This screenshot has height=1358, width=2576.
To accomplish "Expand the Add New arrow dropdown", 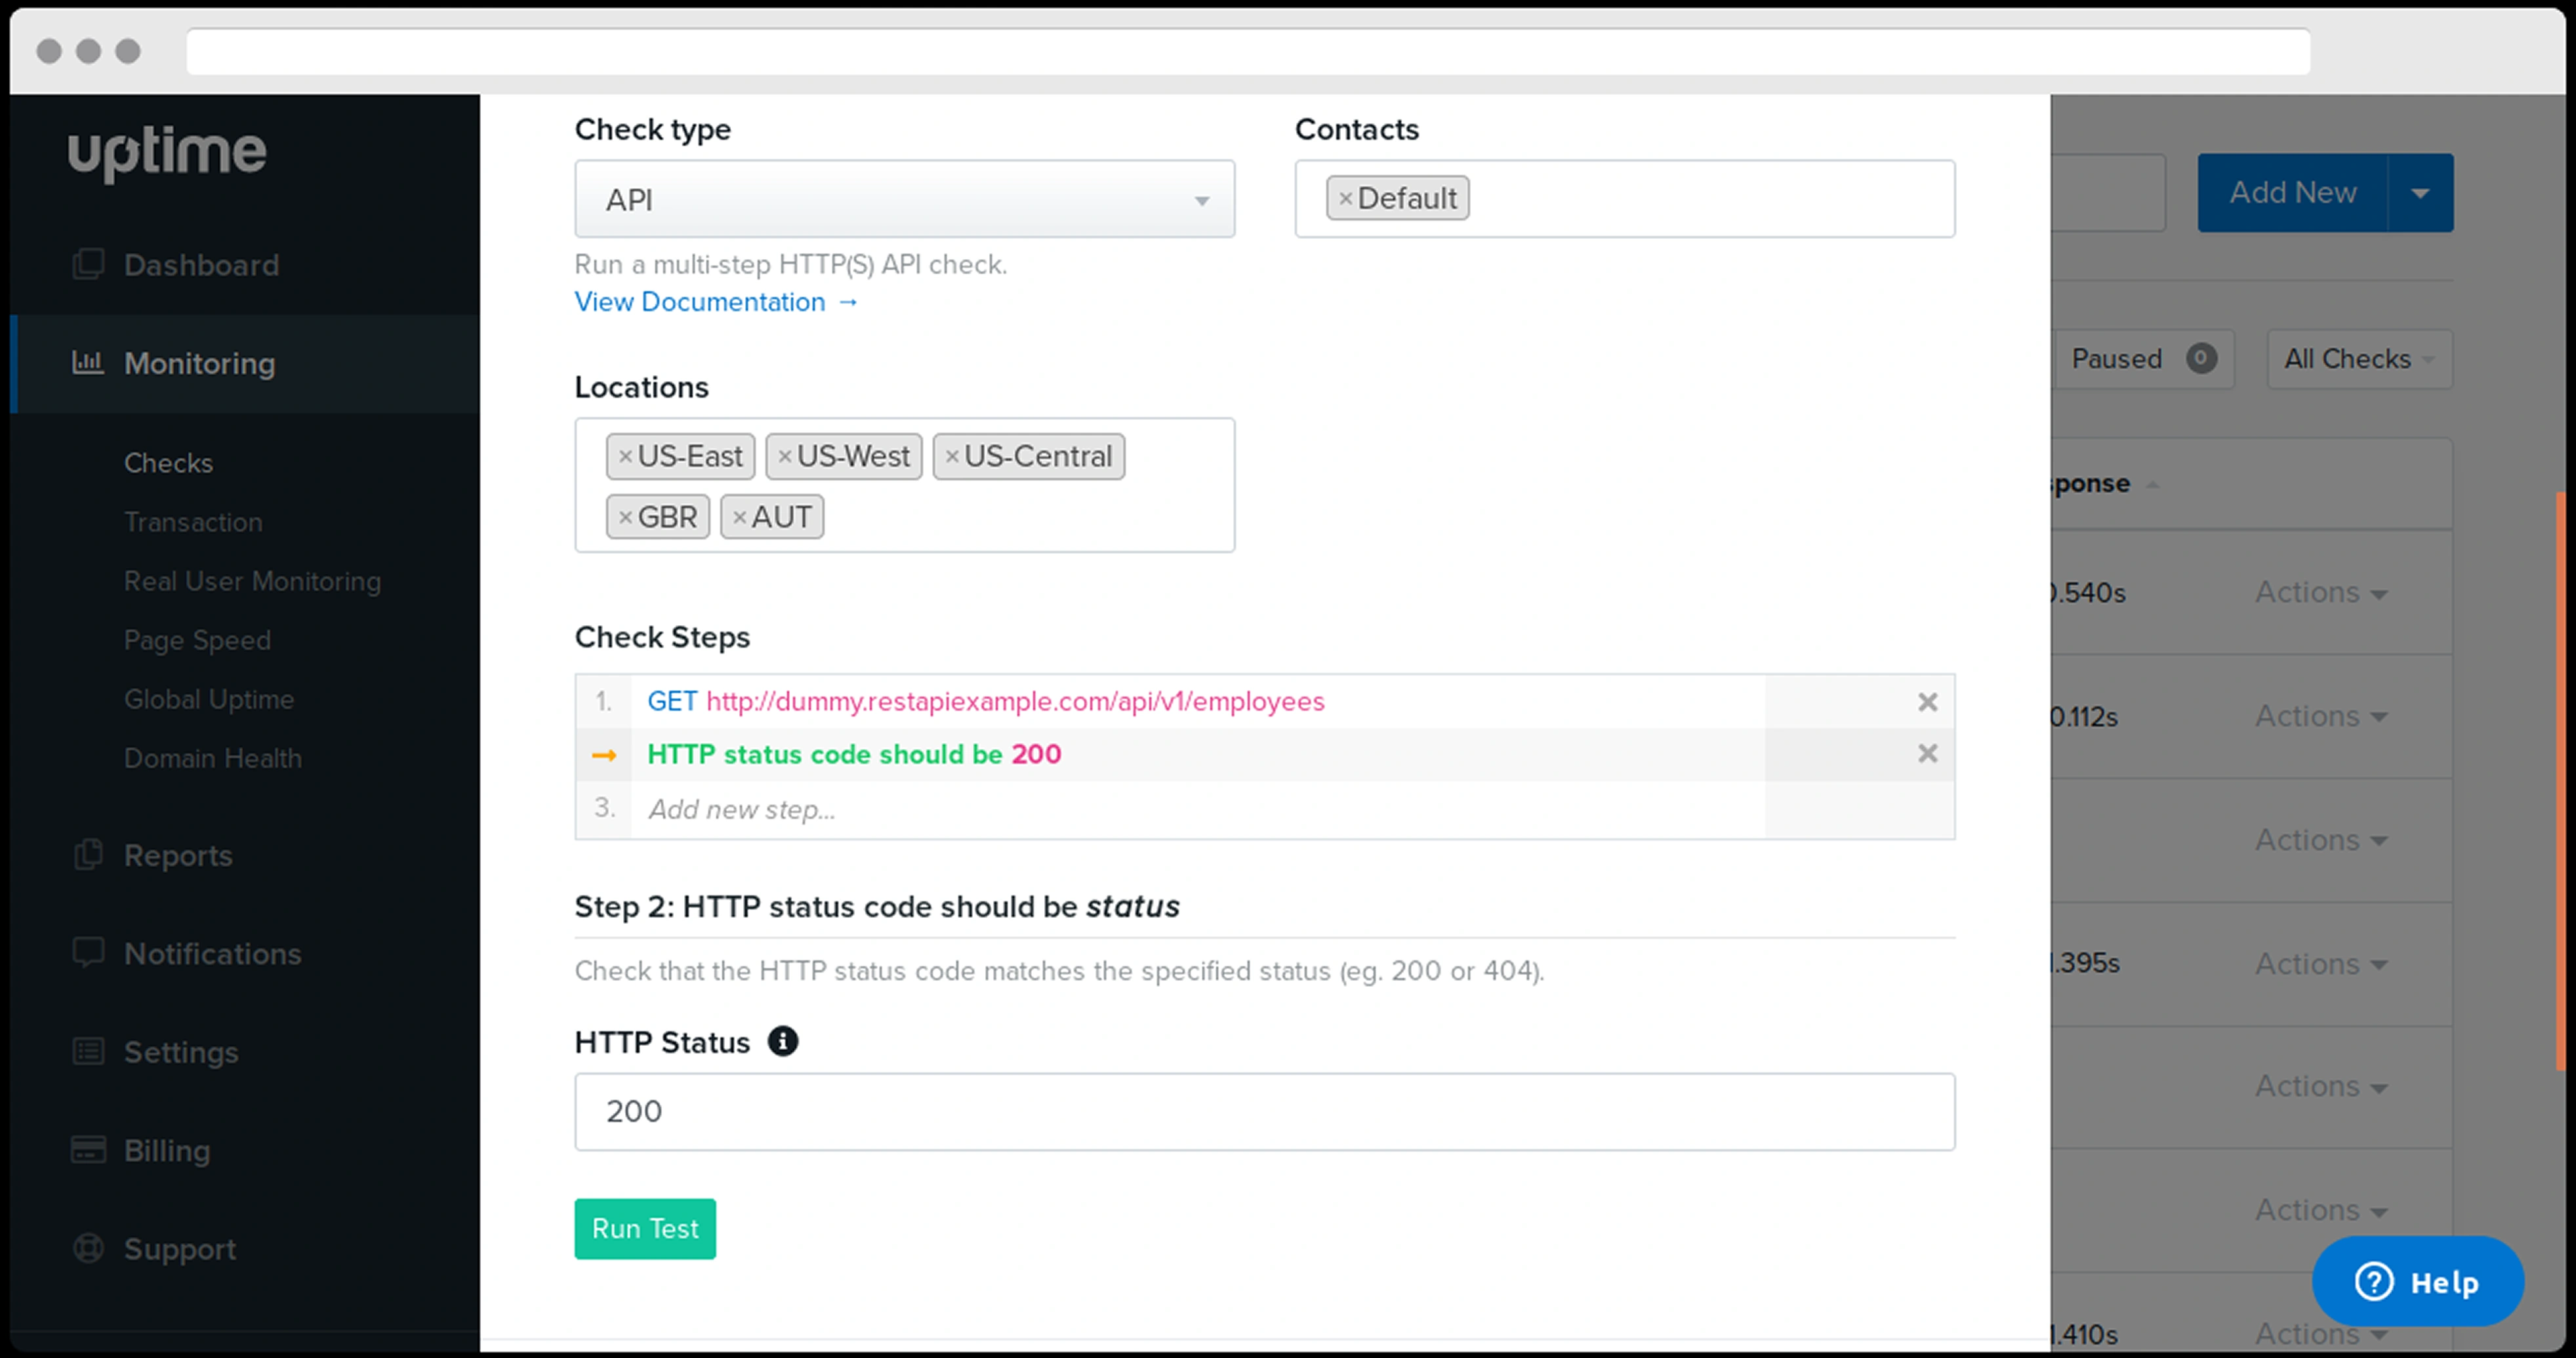I will point(2419,193).
